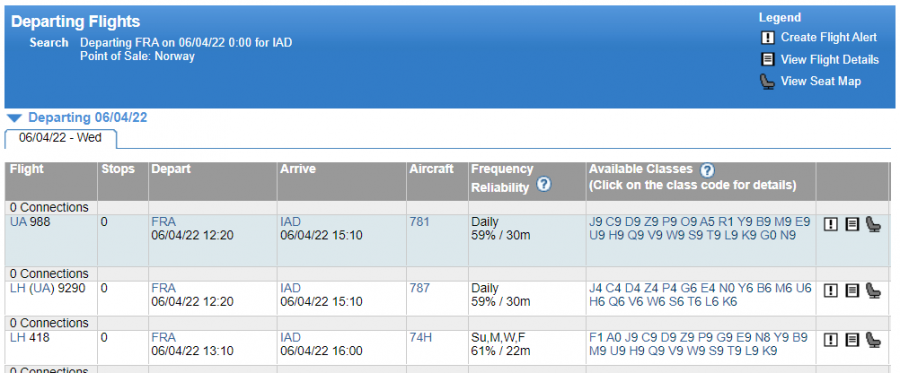This screenshot has width=900, height=373.
Task: Open the UA airline link for flight 988
Action: pos(15,222)
